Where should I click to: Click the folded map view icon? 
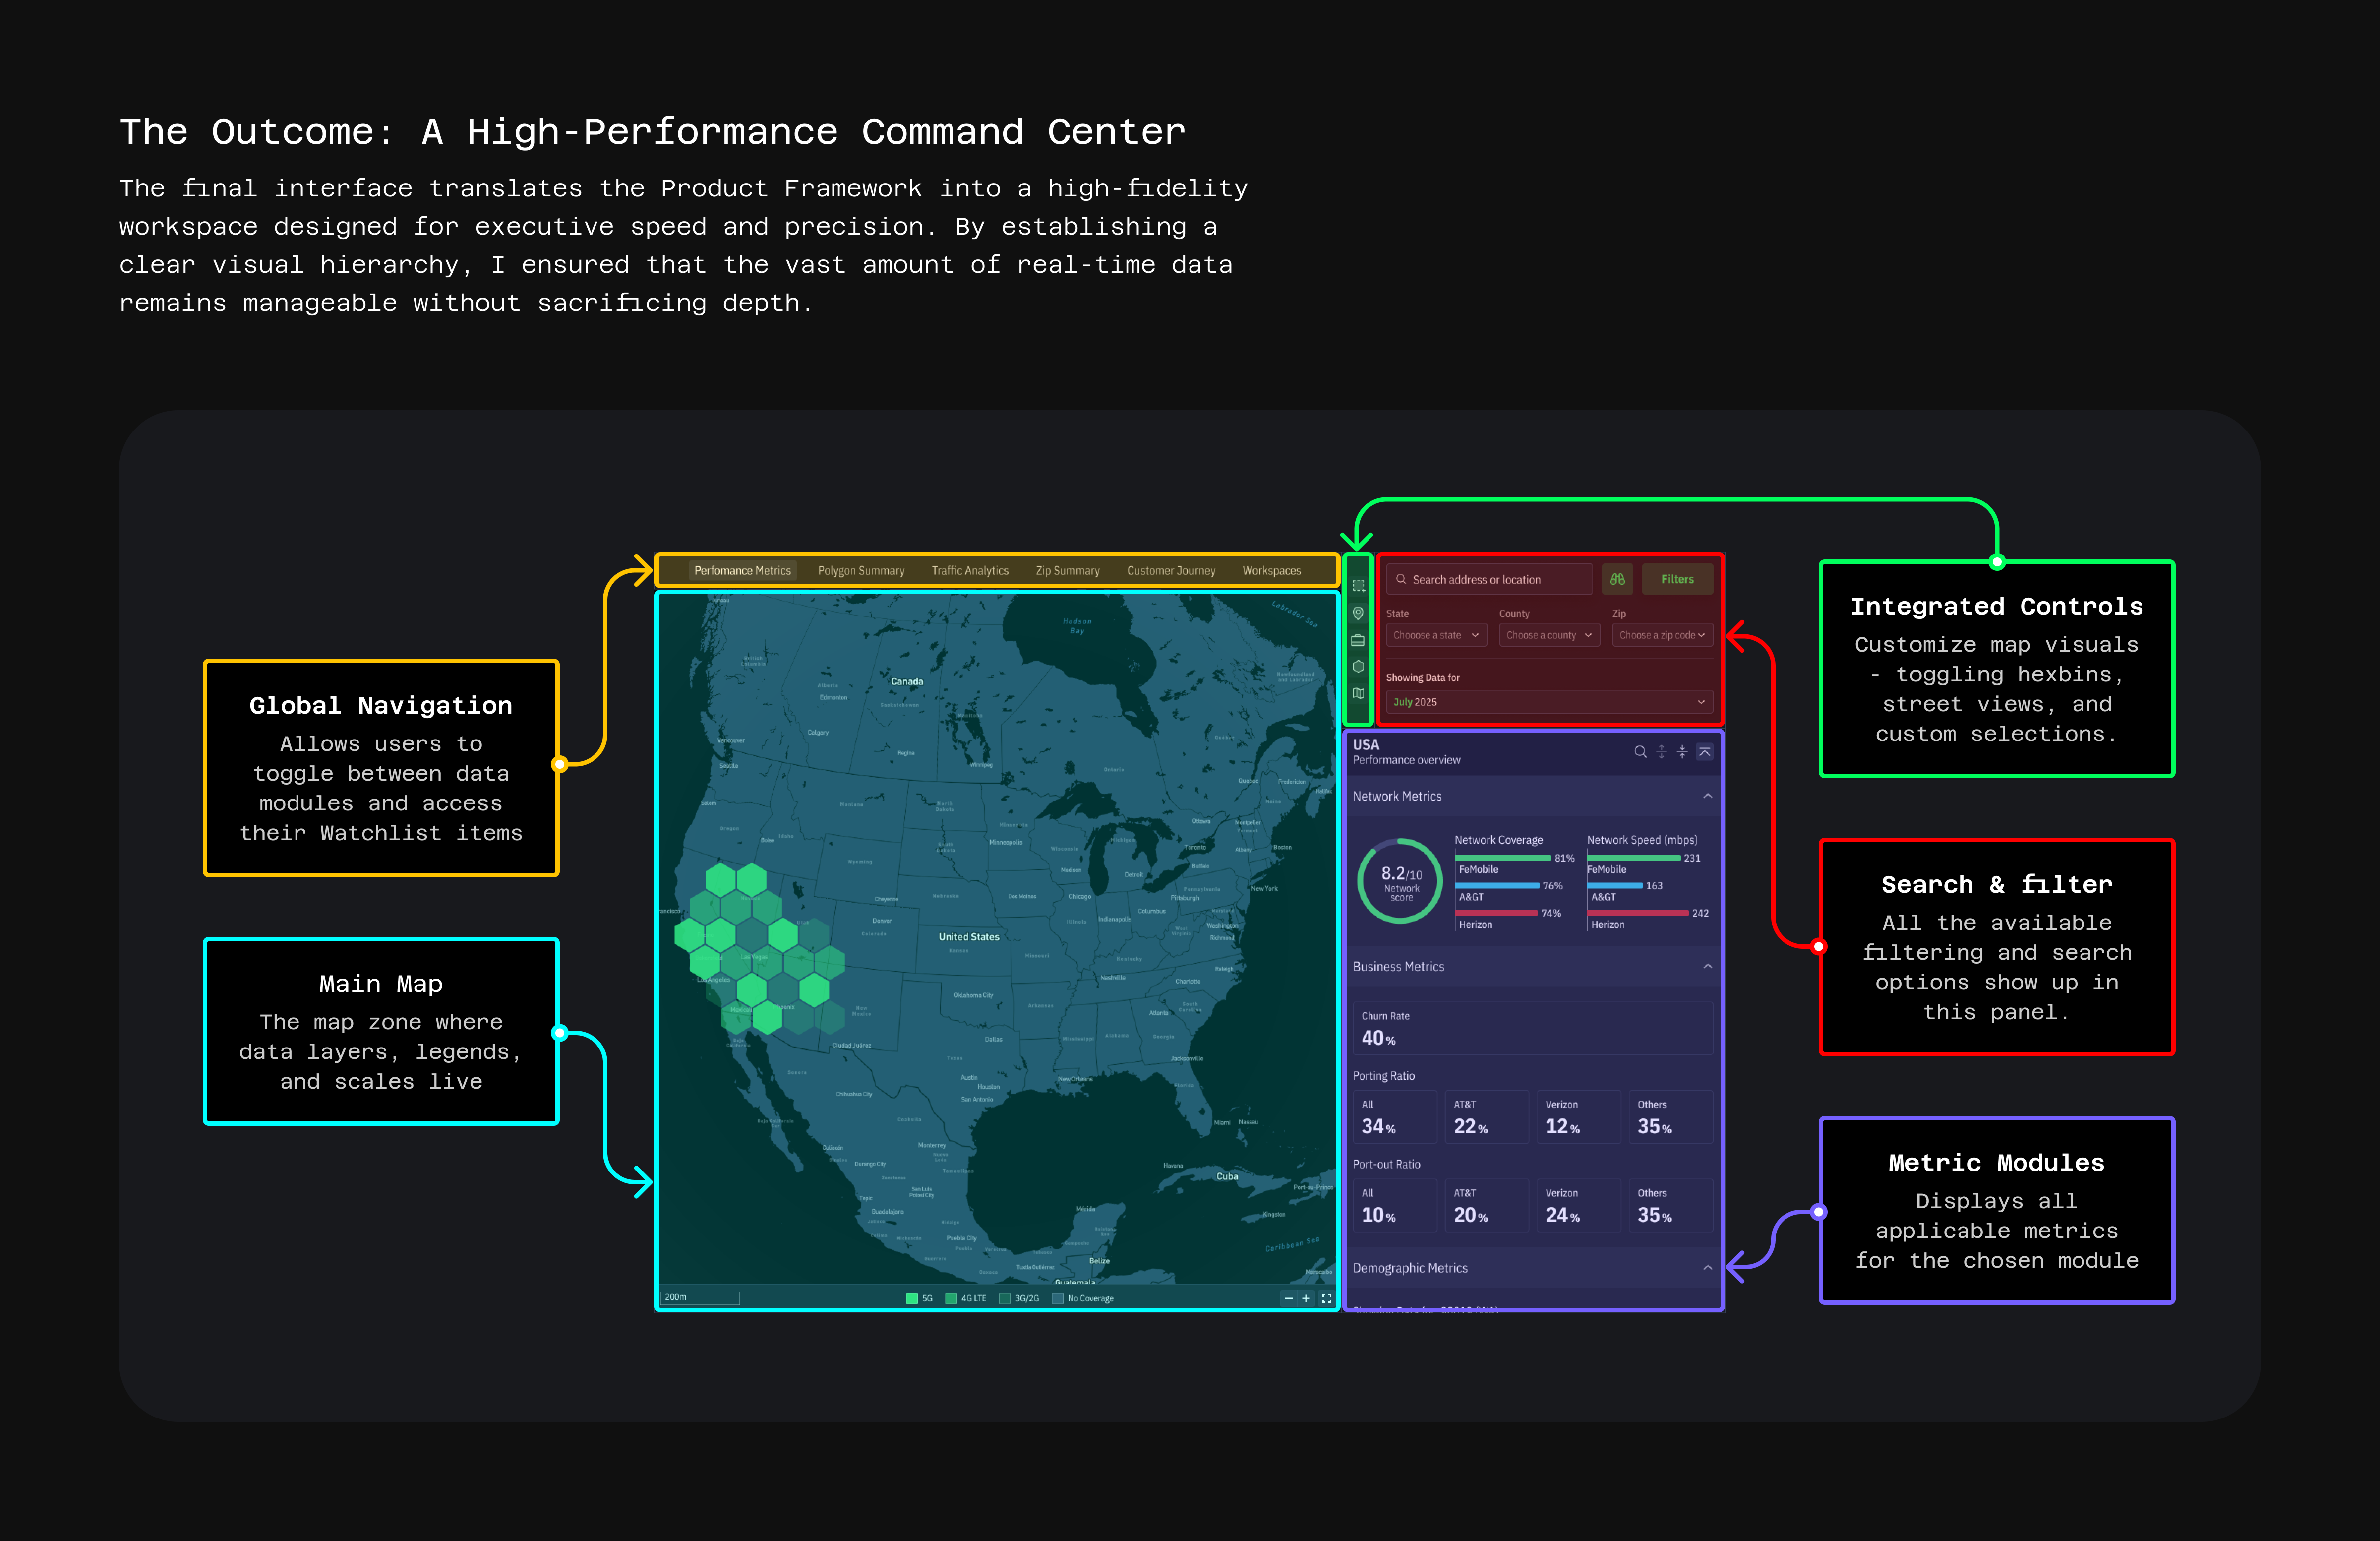[1358, 693]
